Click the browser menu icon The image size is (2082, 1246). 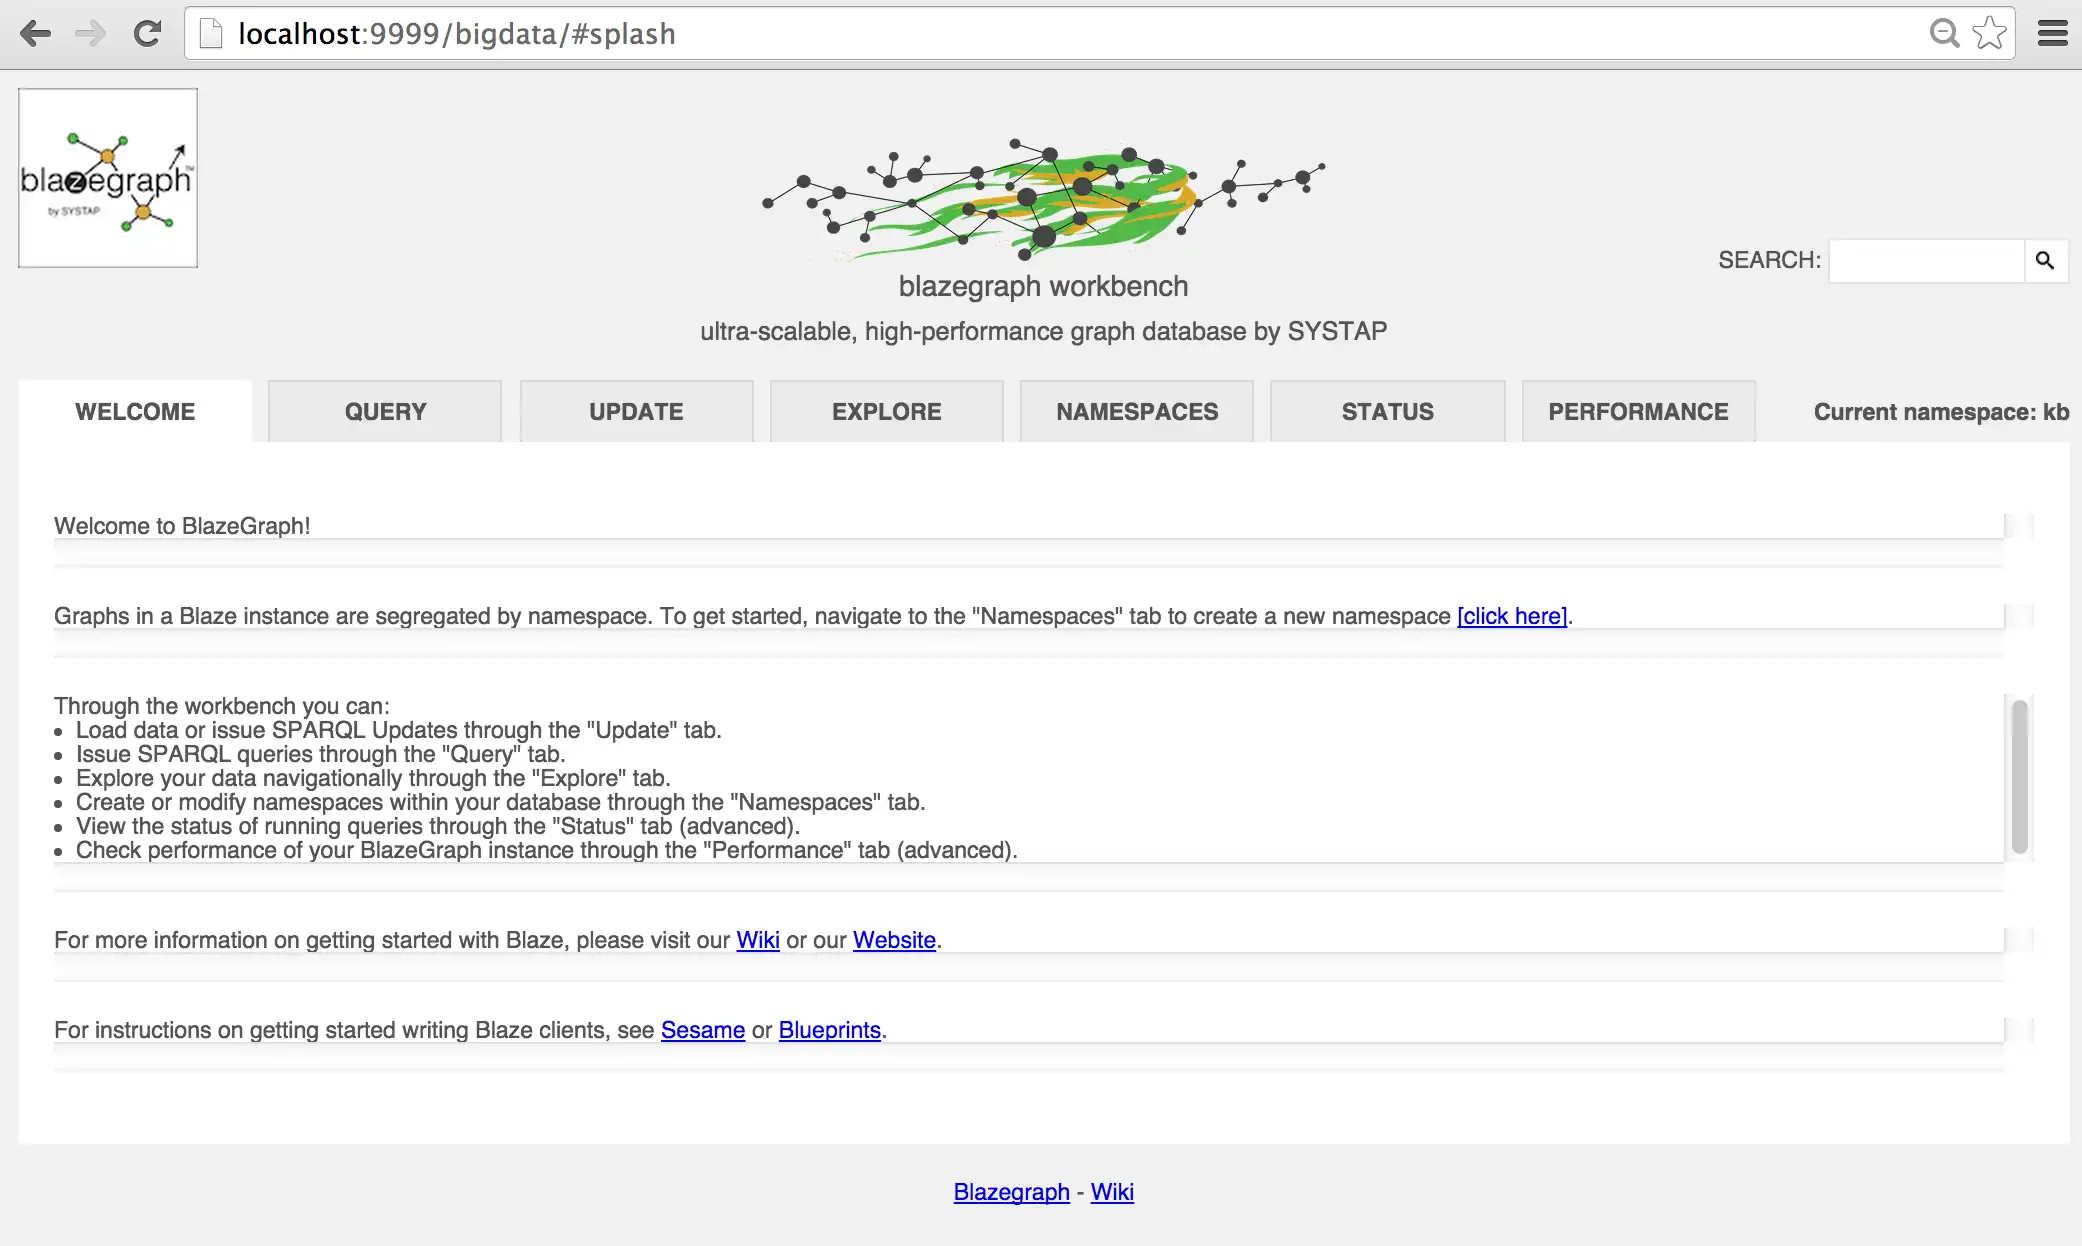point(2055,31)
